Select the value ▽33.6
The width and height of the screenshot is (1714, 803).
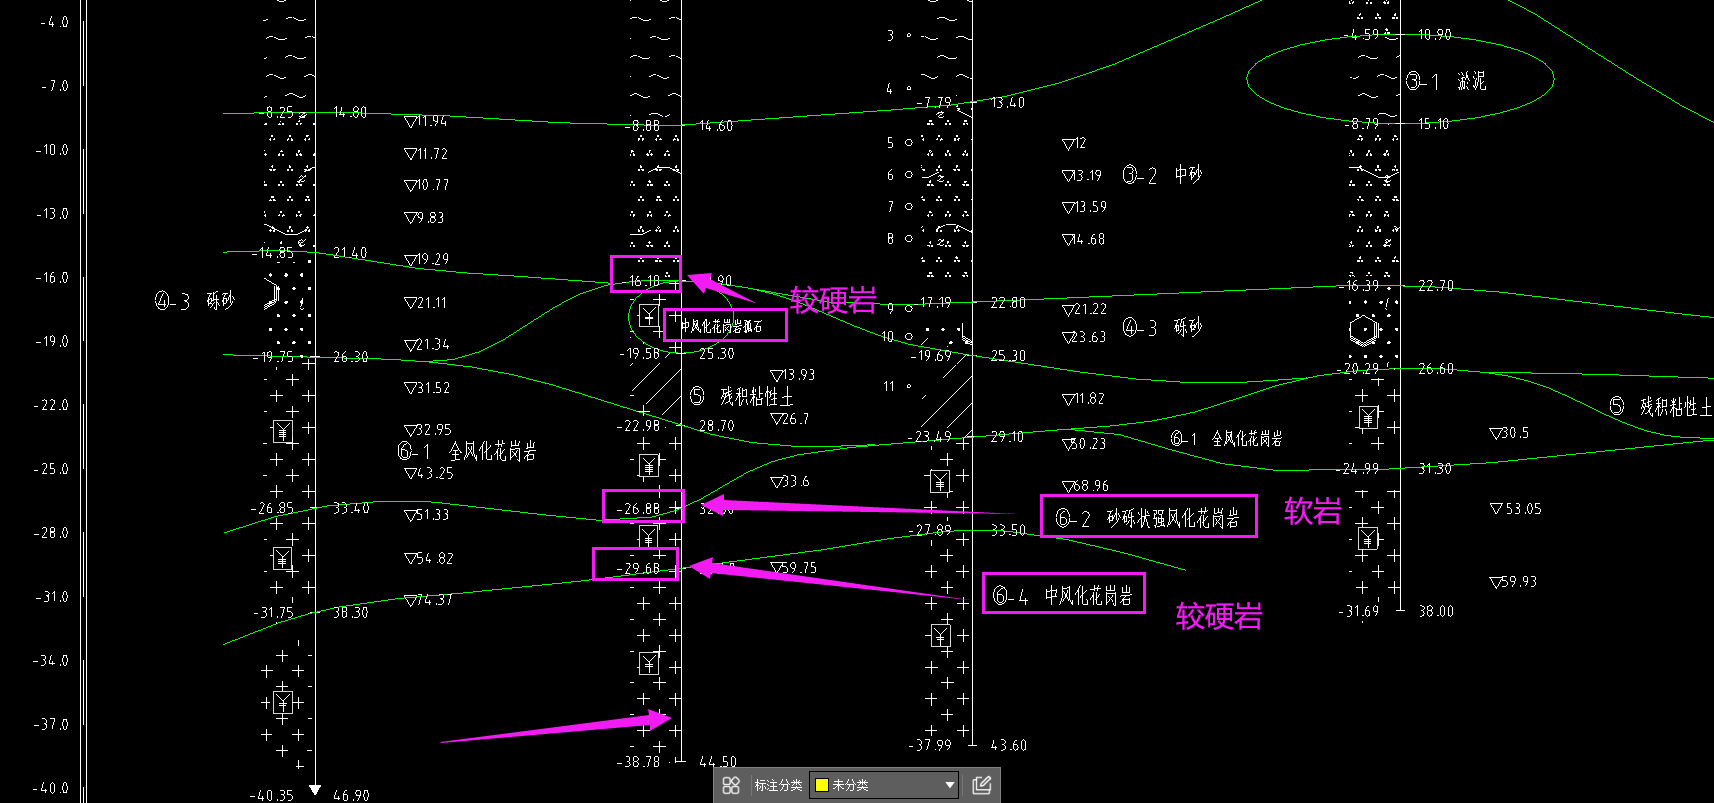click(x=790, y=481)
